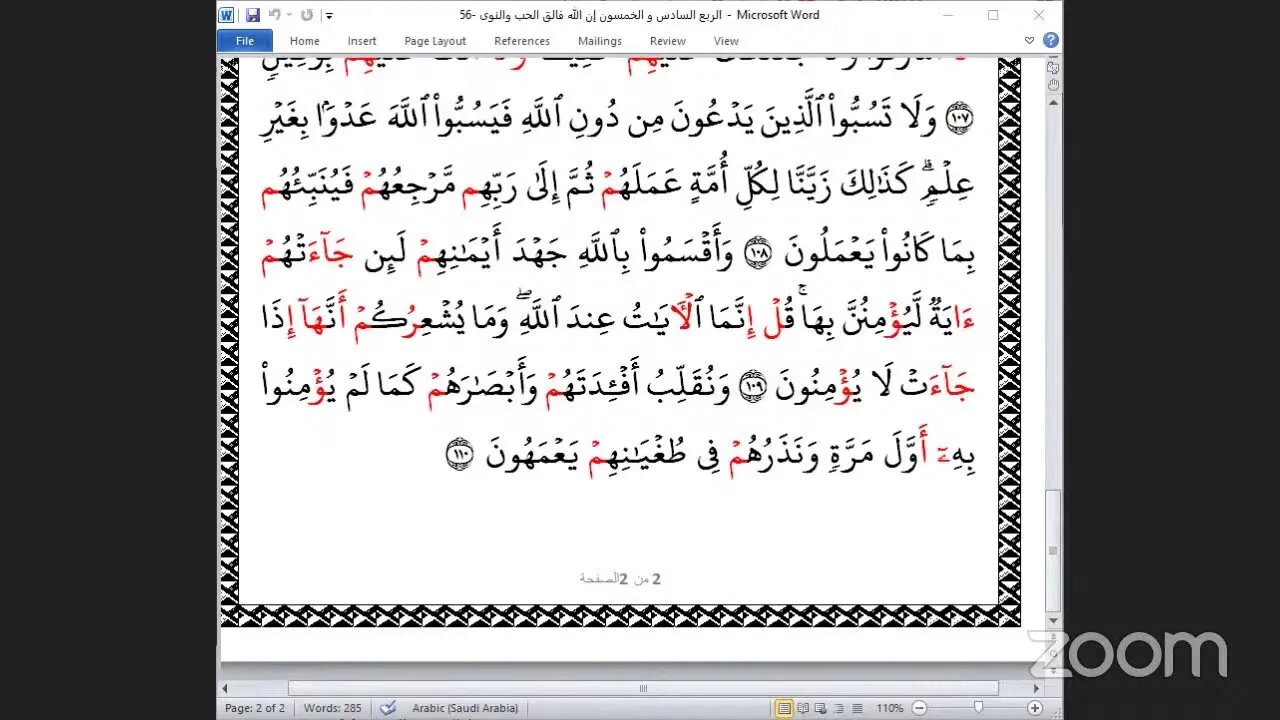The width and height of the screenshot is (1280, 720).
Task: Click the horizontal scrollbar right arrow
Action: pos(1036,688)
